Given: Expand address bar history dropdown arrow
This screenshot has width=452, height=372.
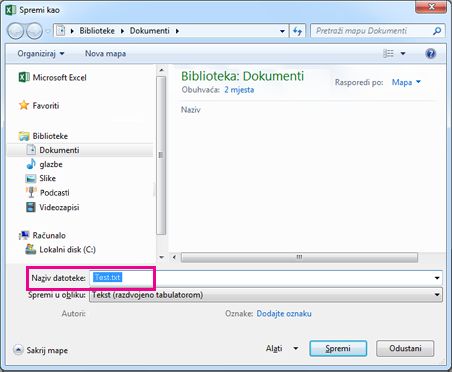Looking at the screenshot, I should 282,31.
